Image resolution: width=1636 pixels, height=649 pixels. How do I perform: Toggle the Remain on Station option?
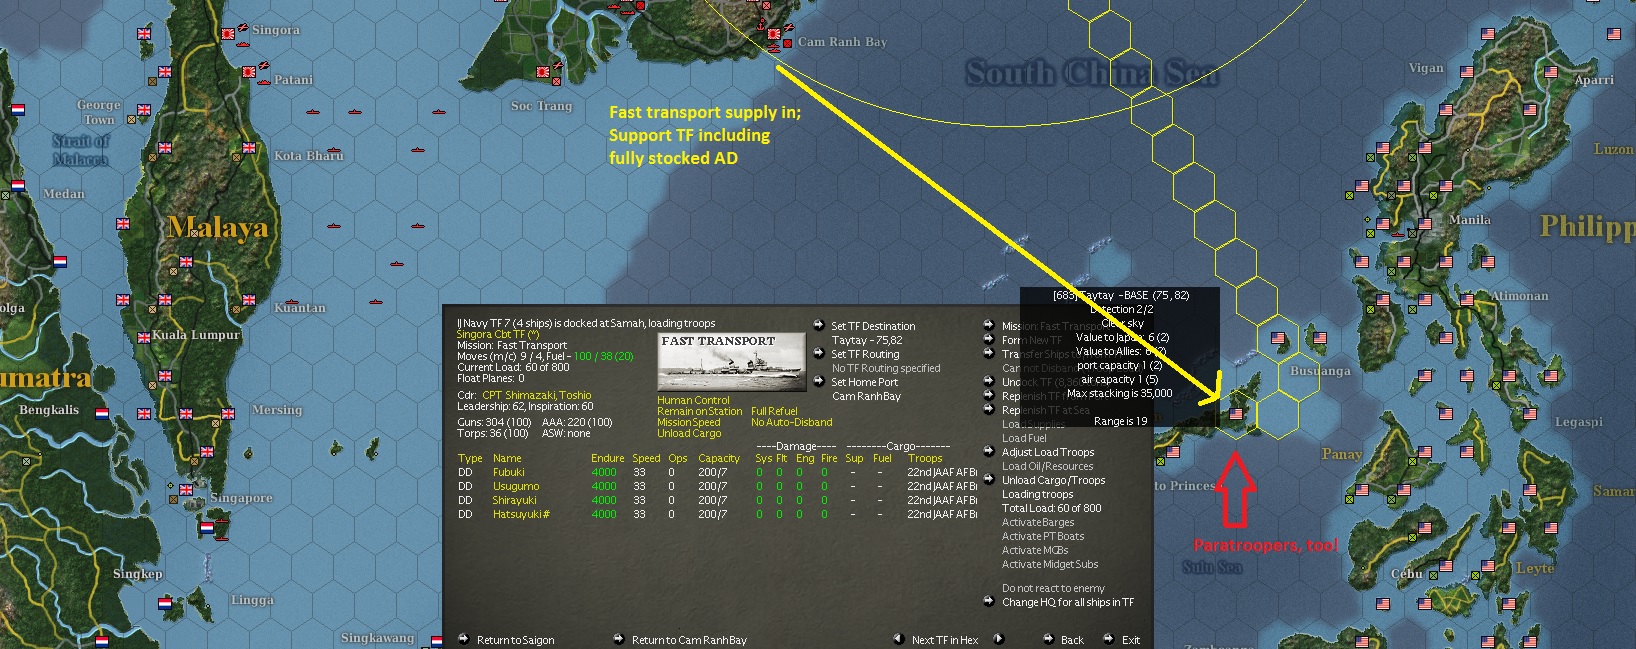point(699,411)
